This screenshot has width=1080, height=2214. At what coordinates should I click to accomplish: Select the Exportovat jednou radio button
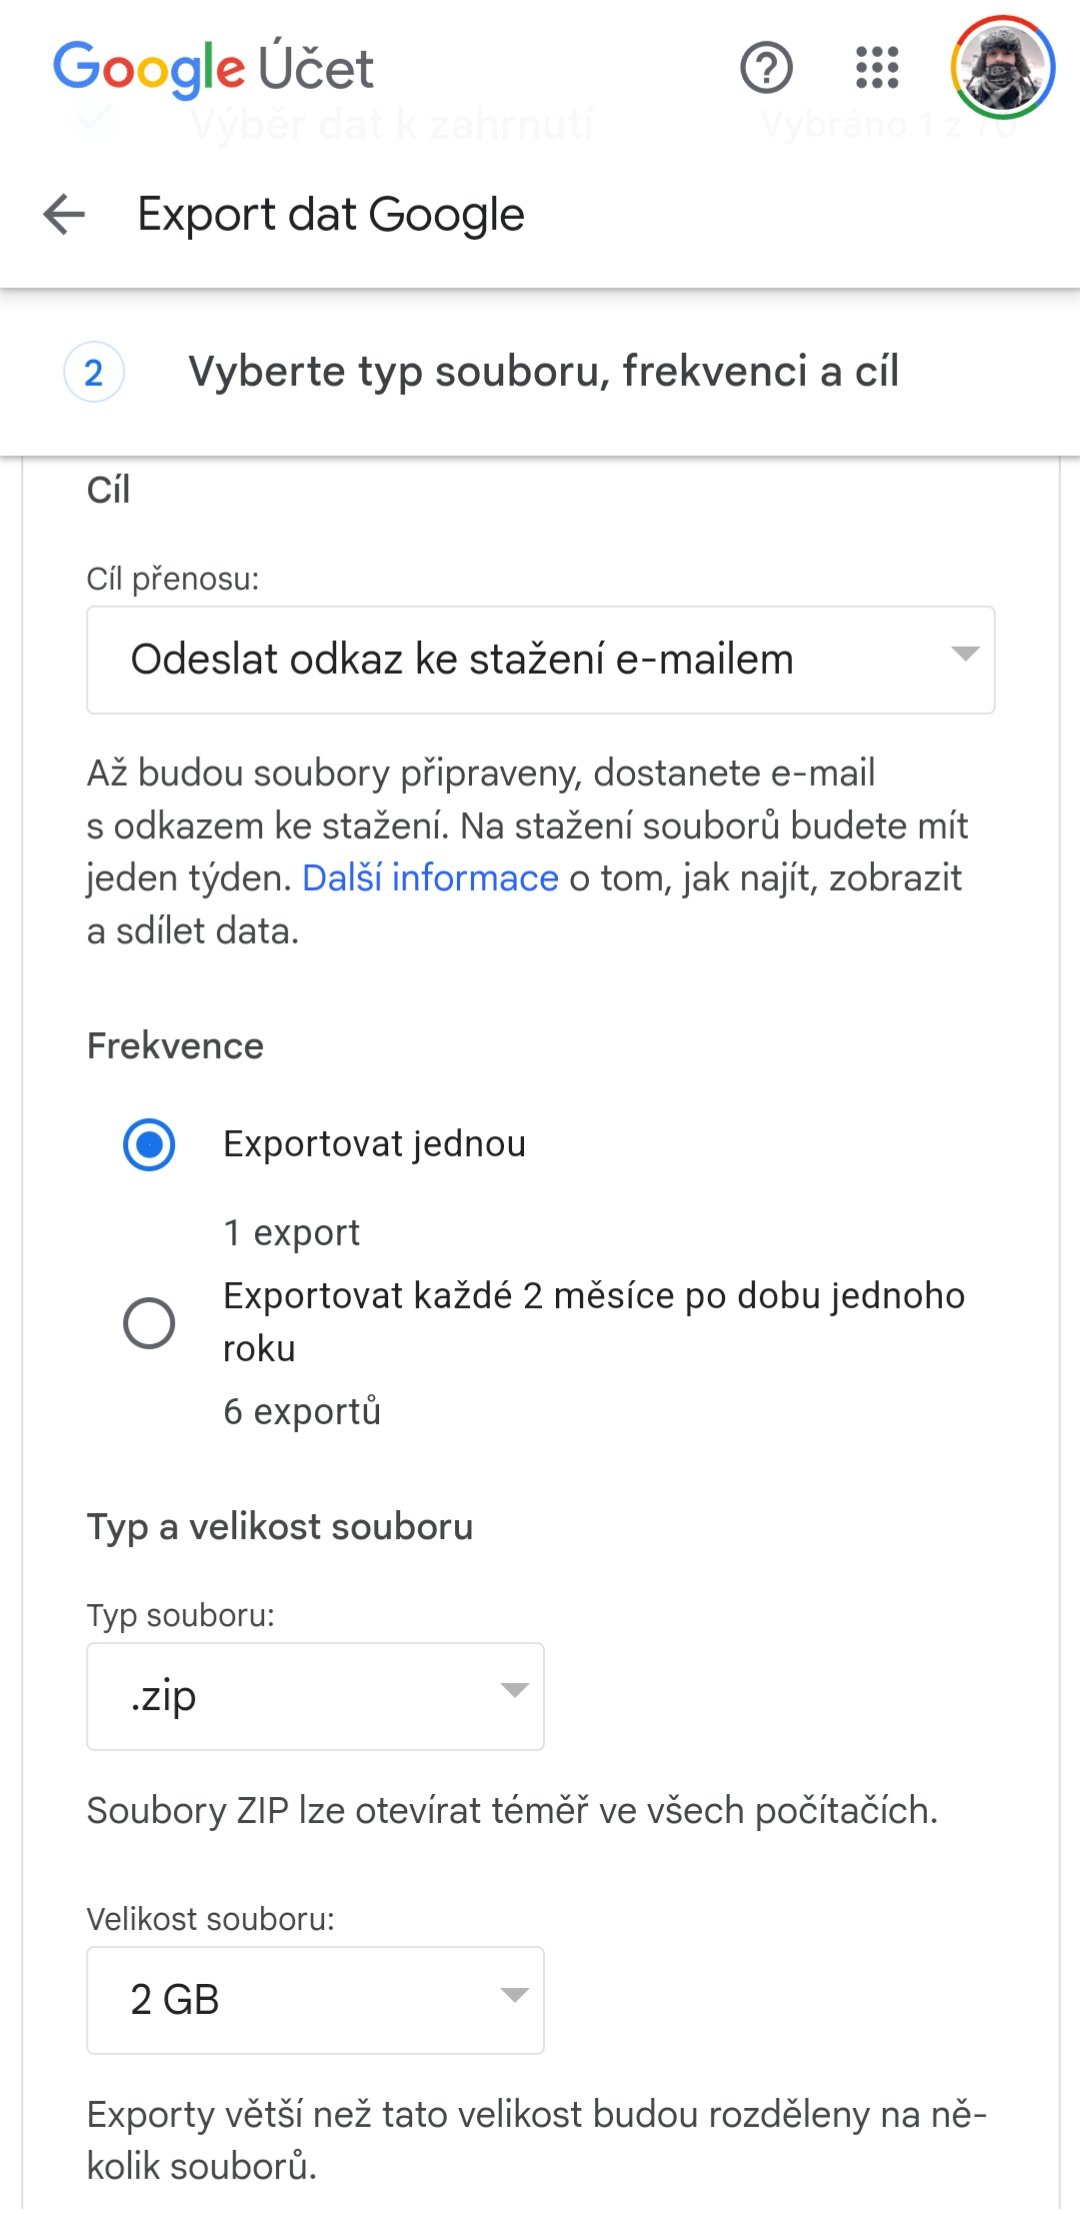click(x=150, y=1144)
